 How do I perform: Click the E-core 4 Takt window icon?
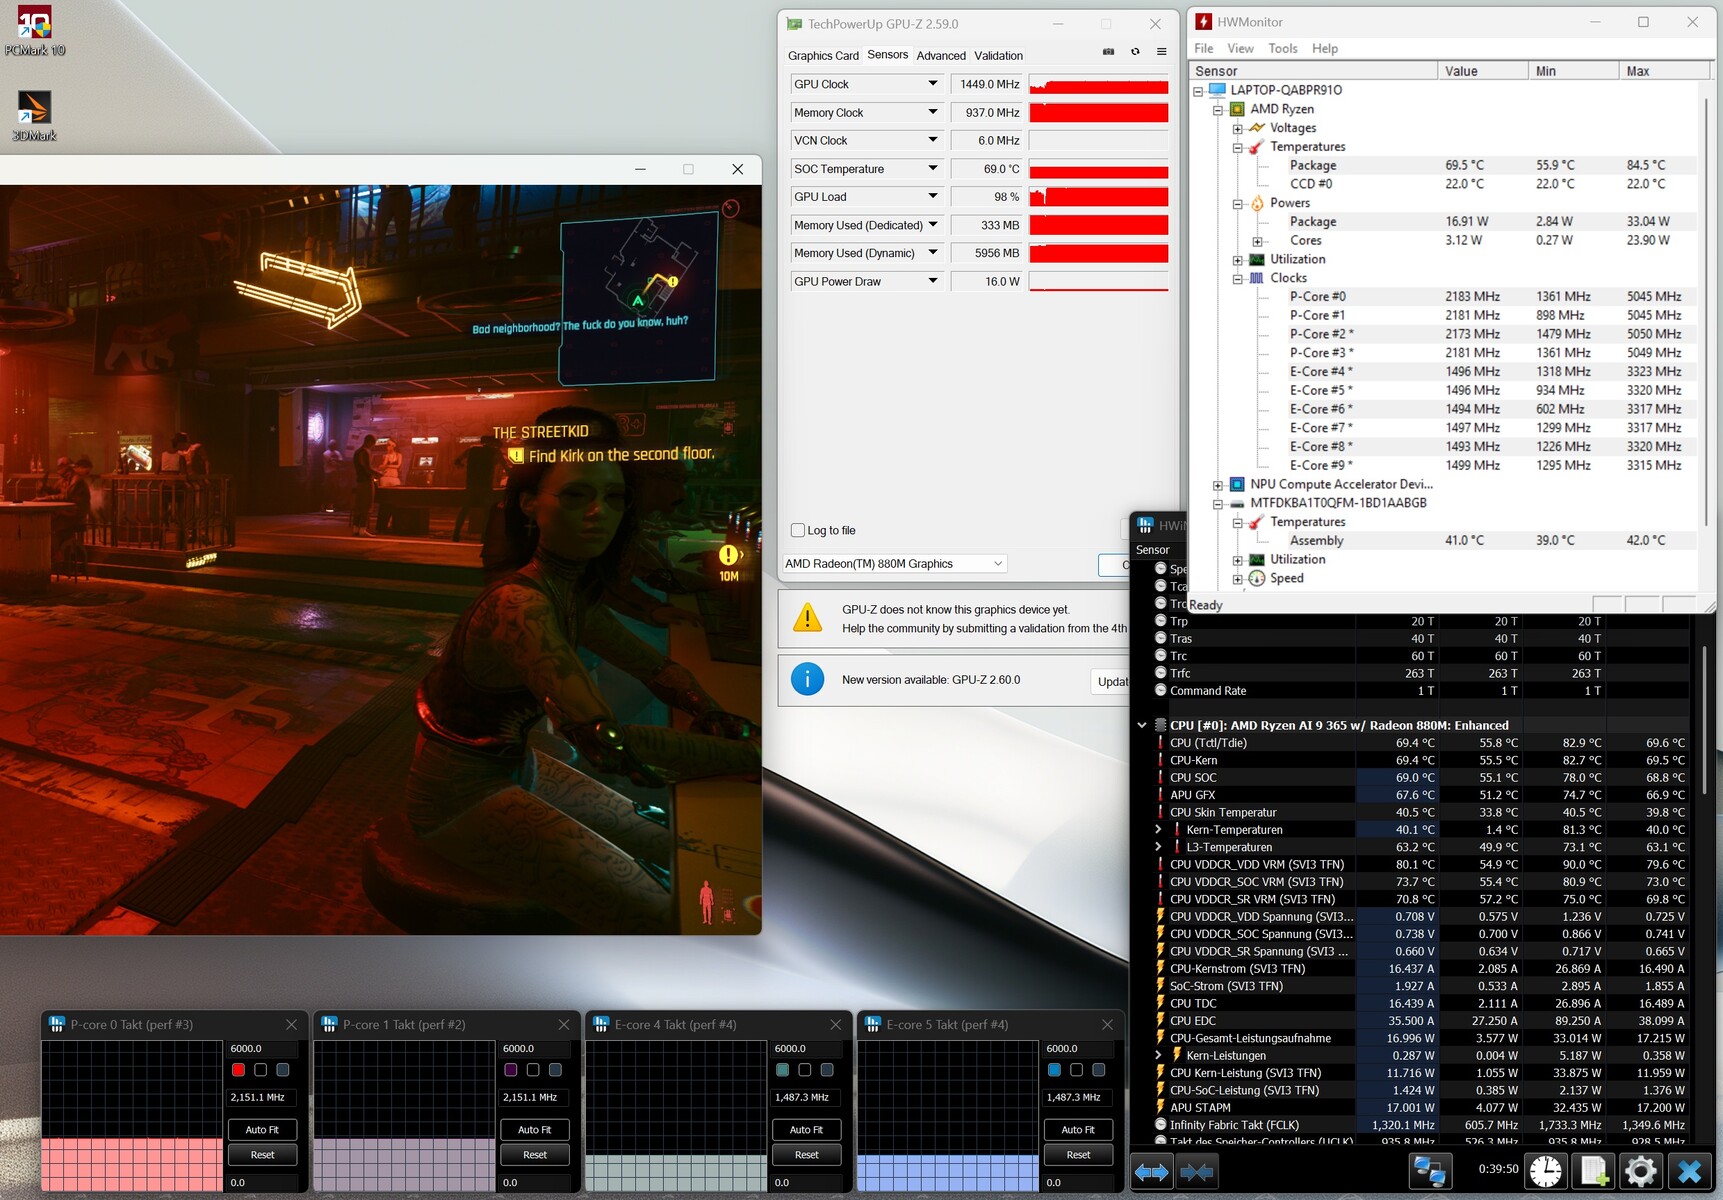pyautogui.click(x=601, y=1024)
